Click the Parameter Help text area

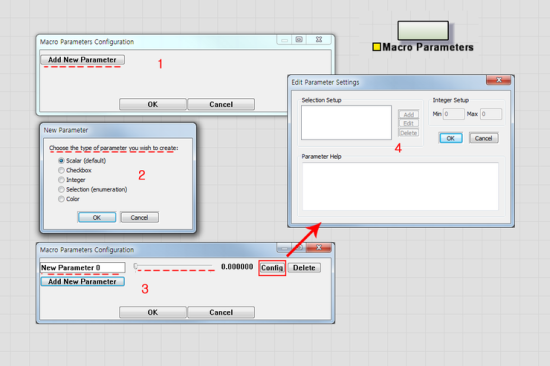point(400,186)
